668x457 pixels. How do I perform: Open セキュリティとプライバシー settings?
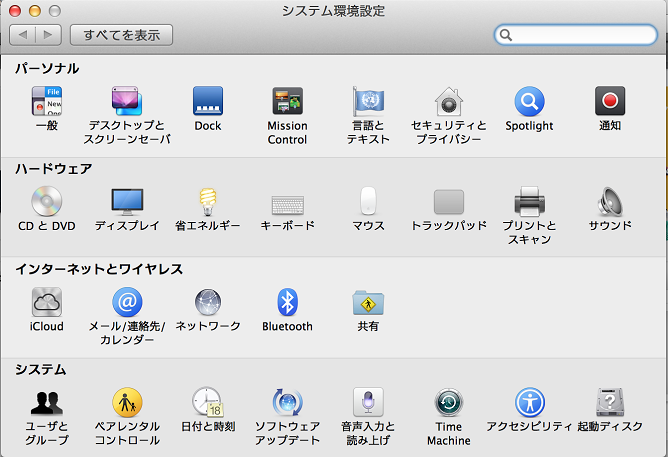pyautogui.click(x=448, y=102)
